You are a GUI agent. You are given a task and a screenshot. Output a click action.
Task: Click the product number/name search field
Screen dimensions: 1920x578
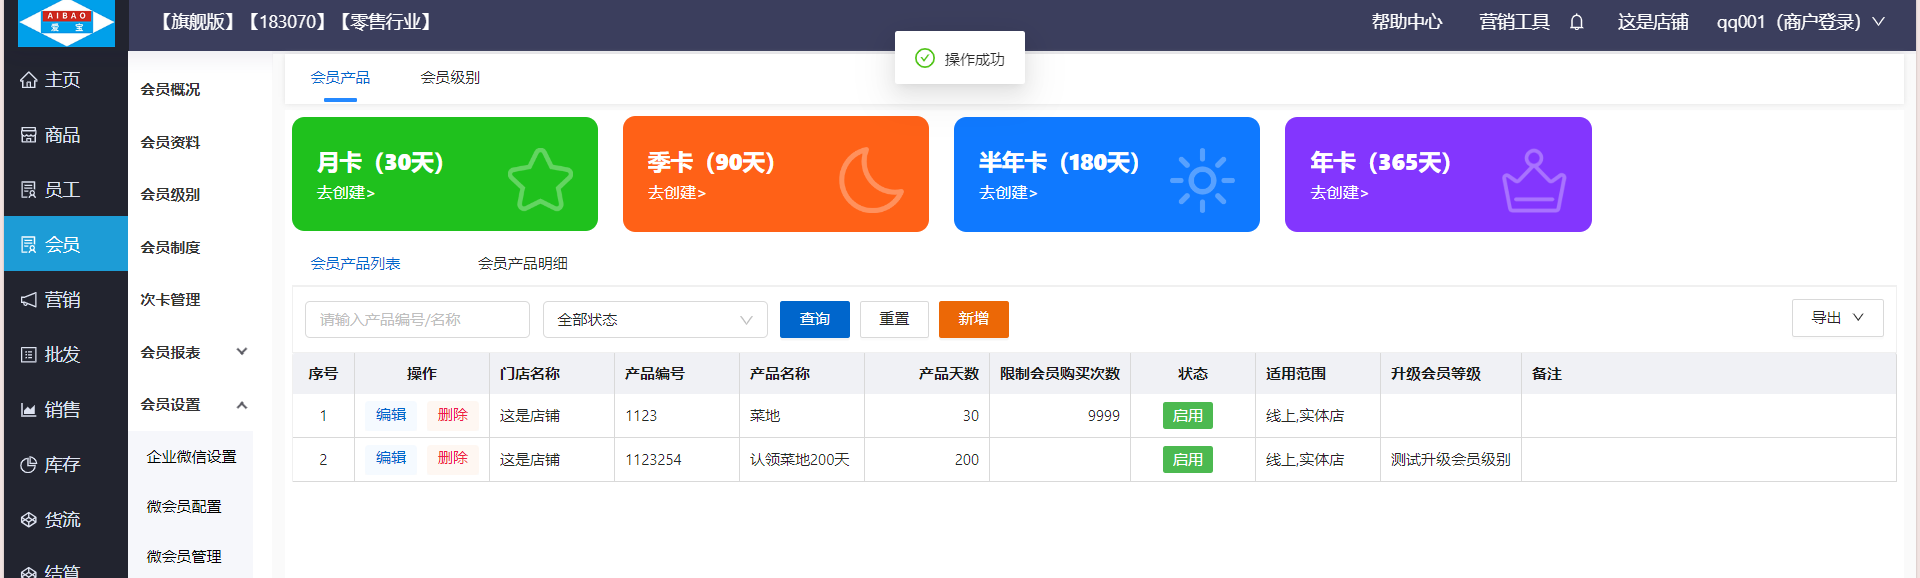(x=417, y=320)
